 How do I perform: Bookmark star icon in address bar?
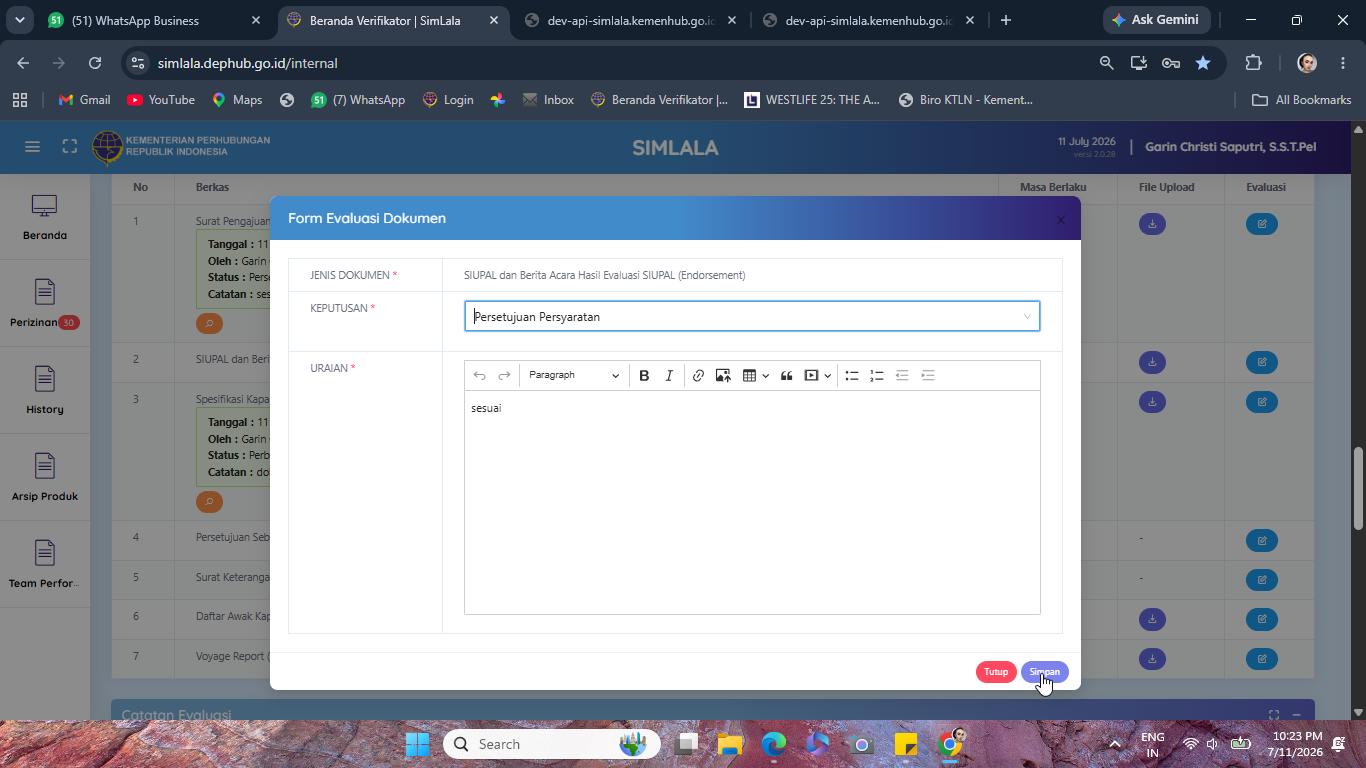point(1203,63)
